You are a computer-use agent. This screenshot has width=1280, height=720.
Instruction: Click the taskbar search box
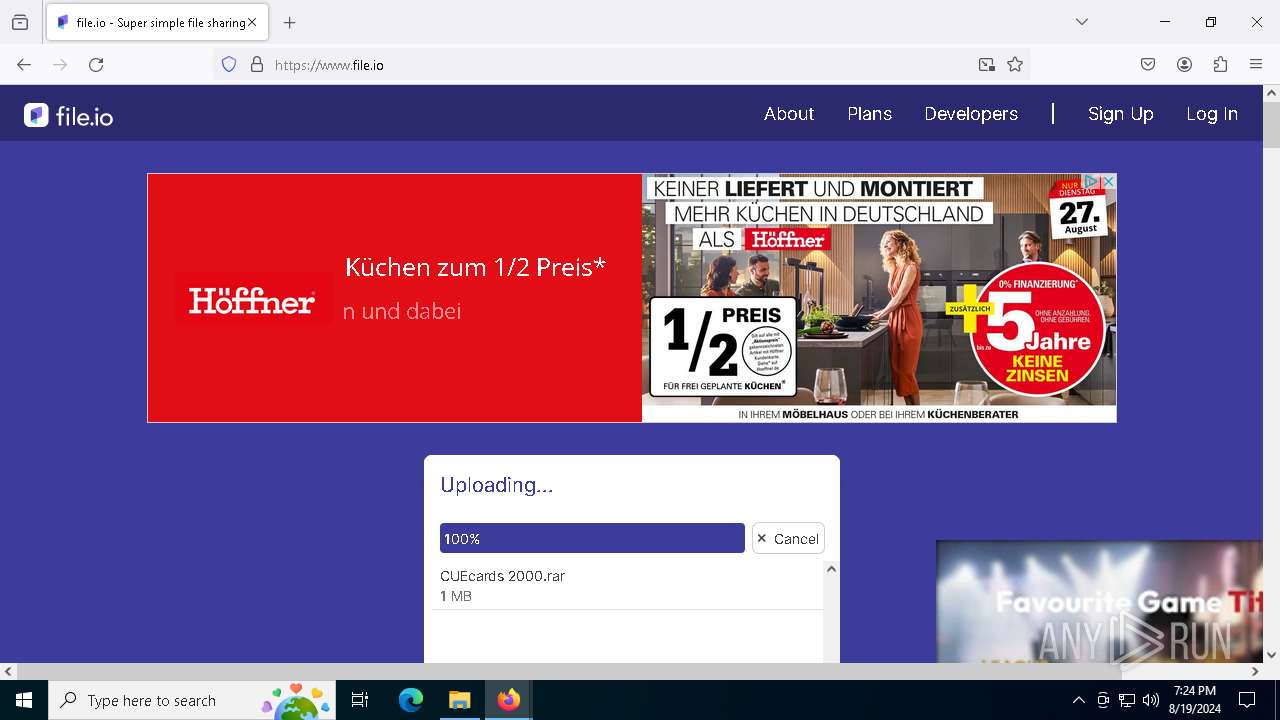coord(192,700)
